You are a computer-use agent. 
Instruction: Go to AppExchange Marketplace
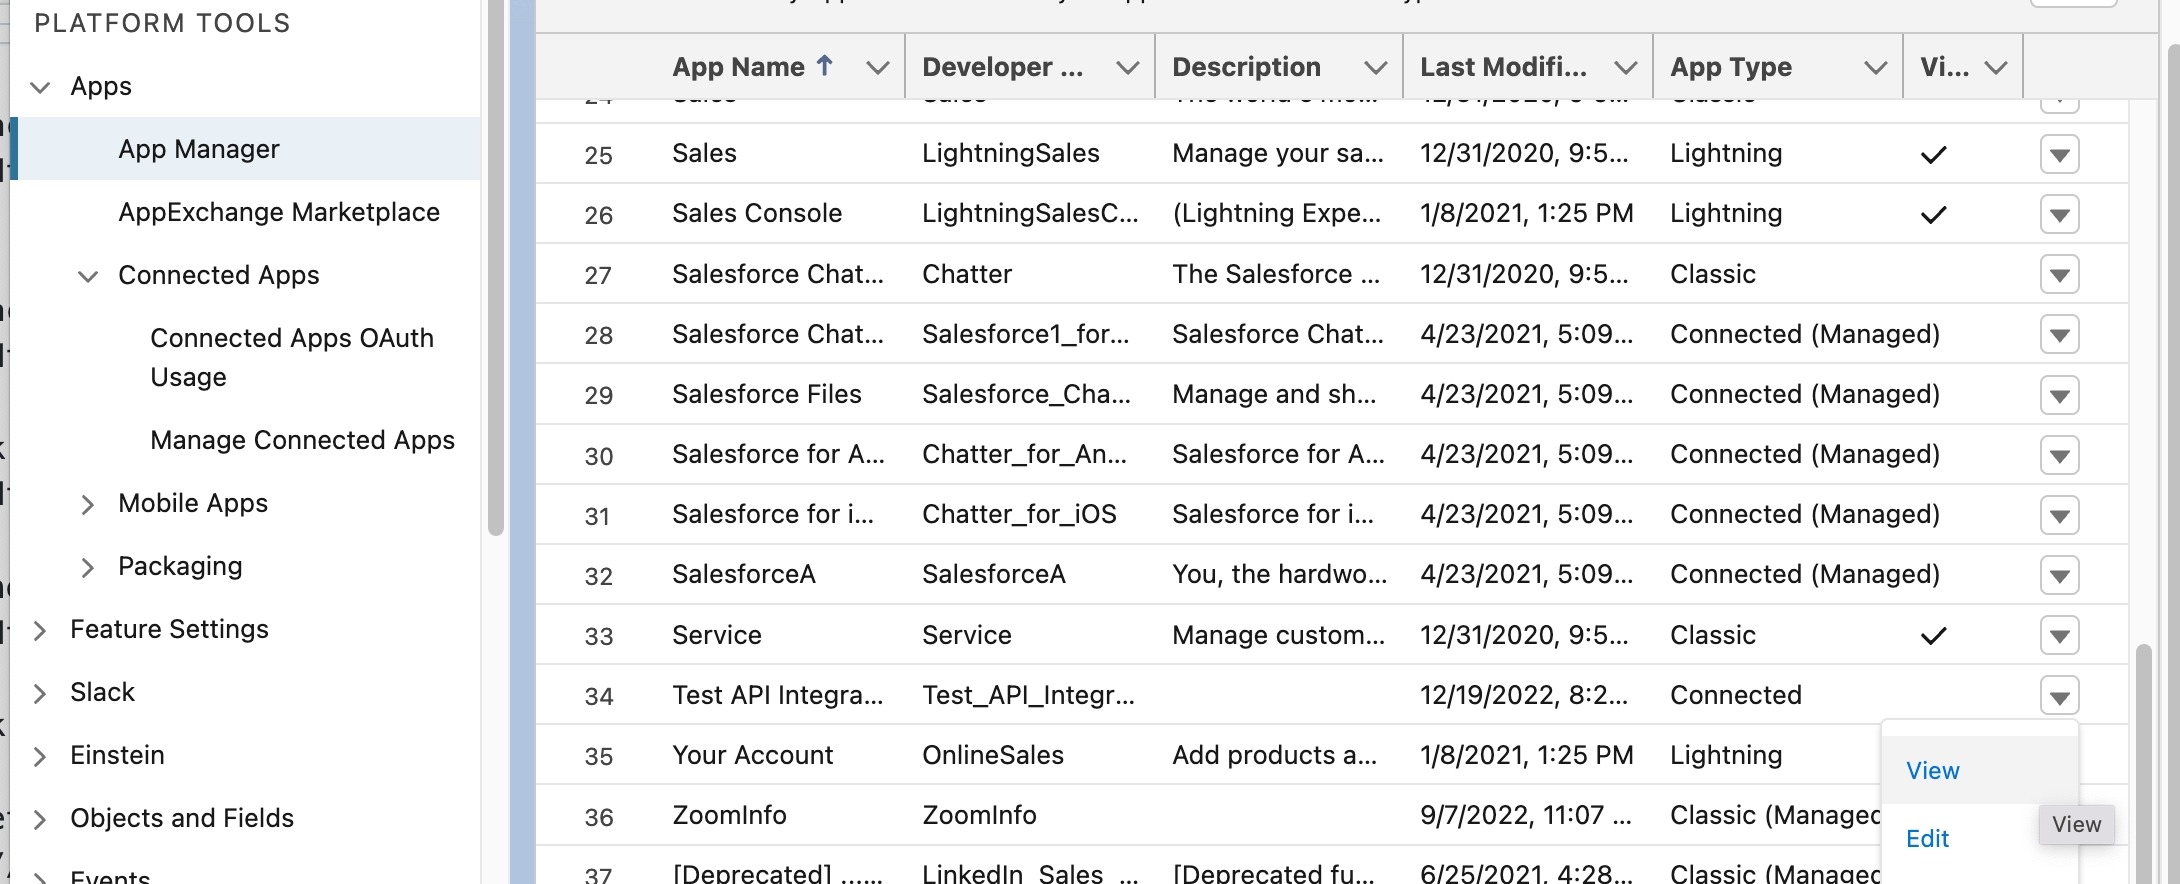pos(279,212)
